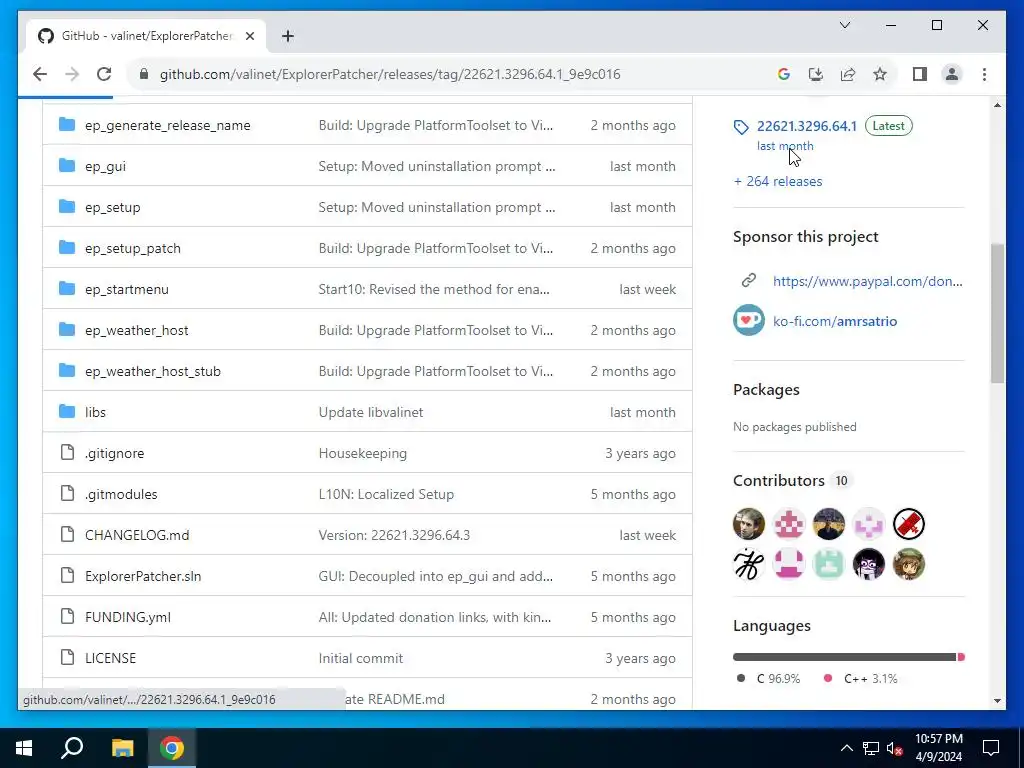Open the 'Housekeeping' commit message
This screenshot has height=768, width=1024.
click(362, 453)
